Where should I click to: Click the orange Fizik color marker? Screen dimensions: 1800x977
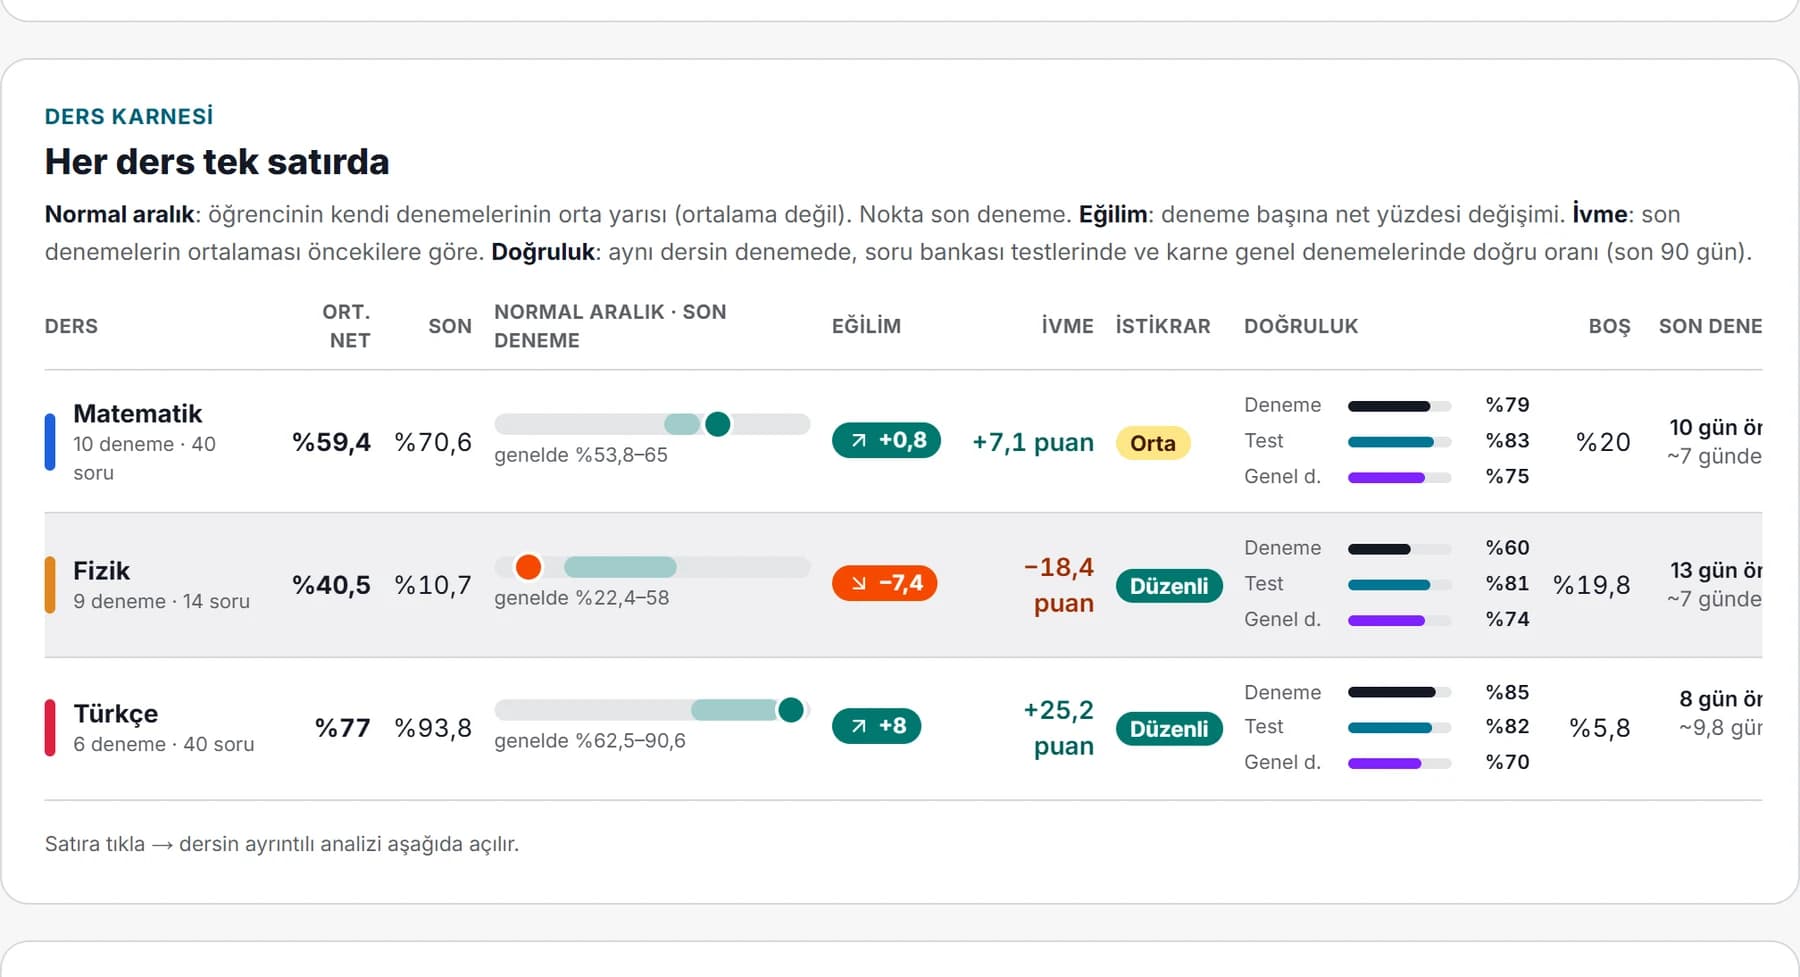(x=50, y=585)
